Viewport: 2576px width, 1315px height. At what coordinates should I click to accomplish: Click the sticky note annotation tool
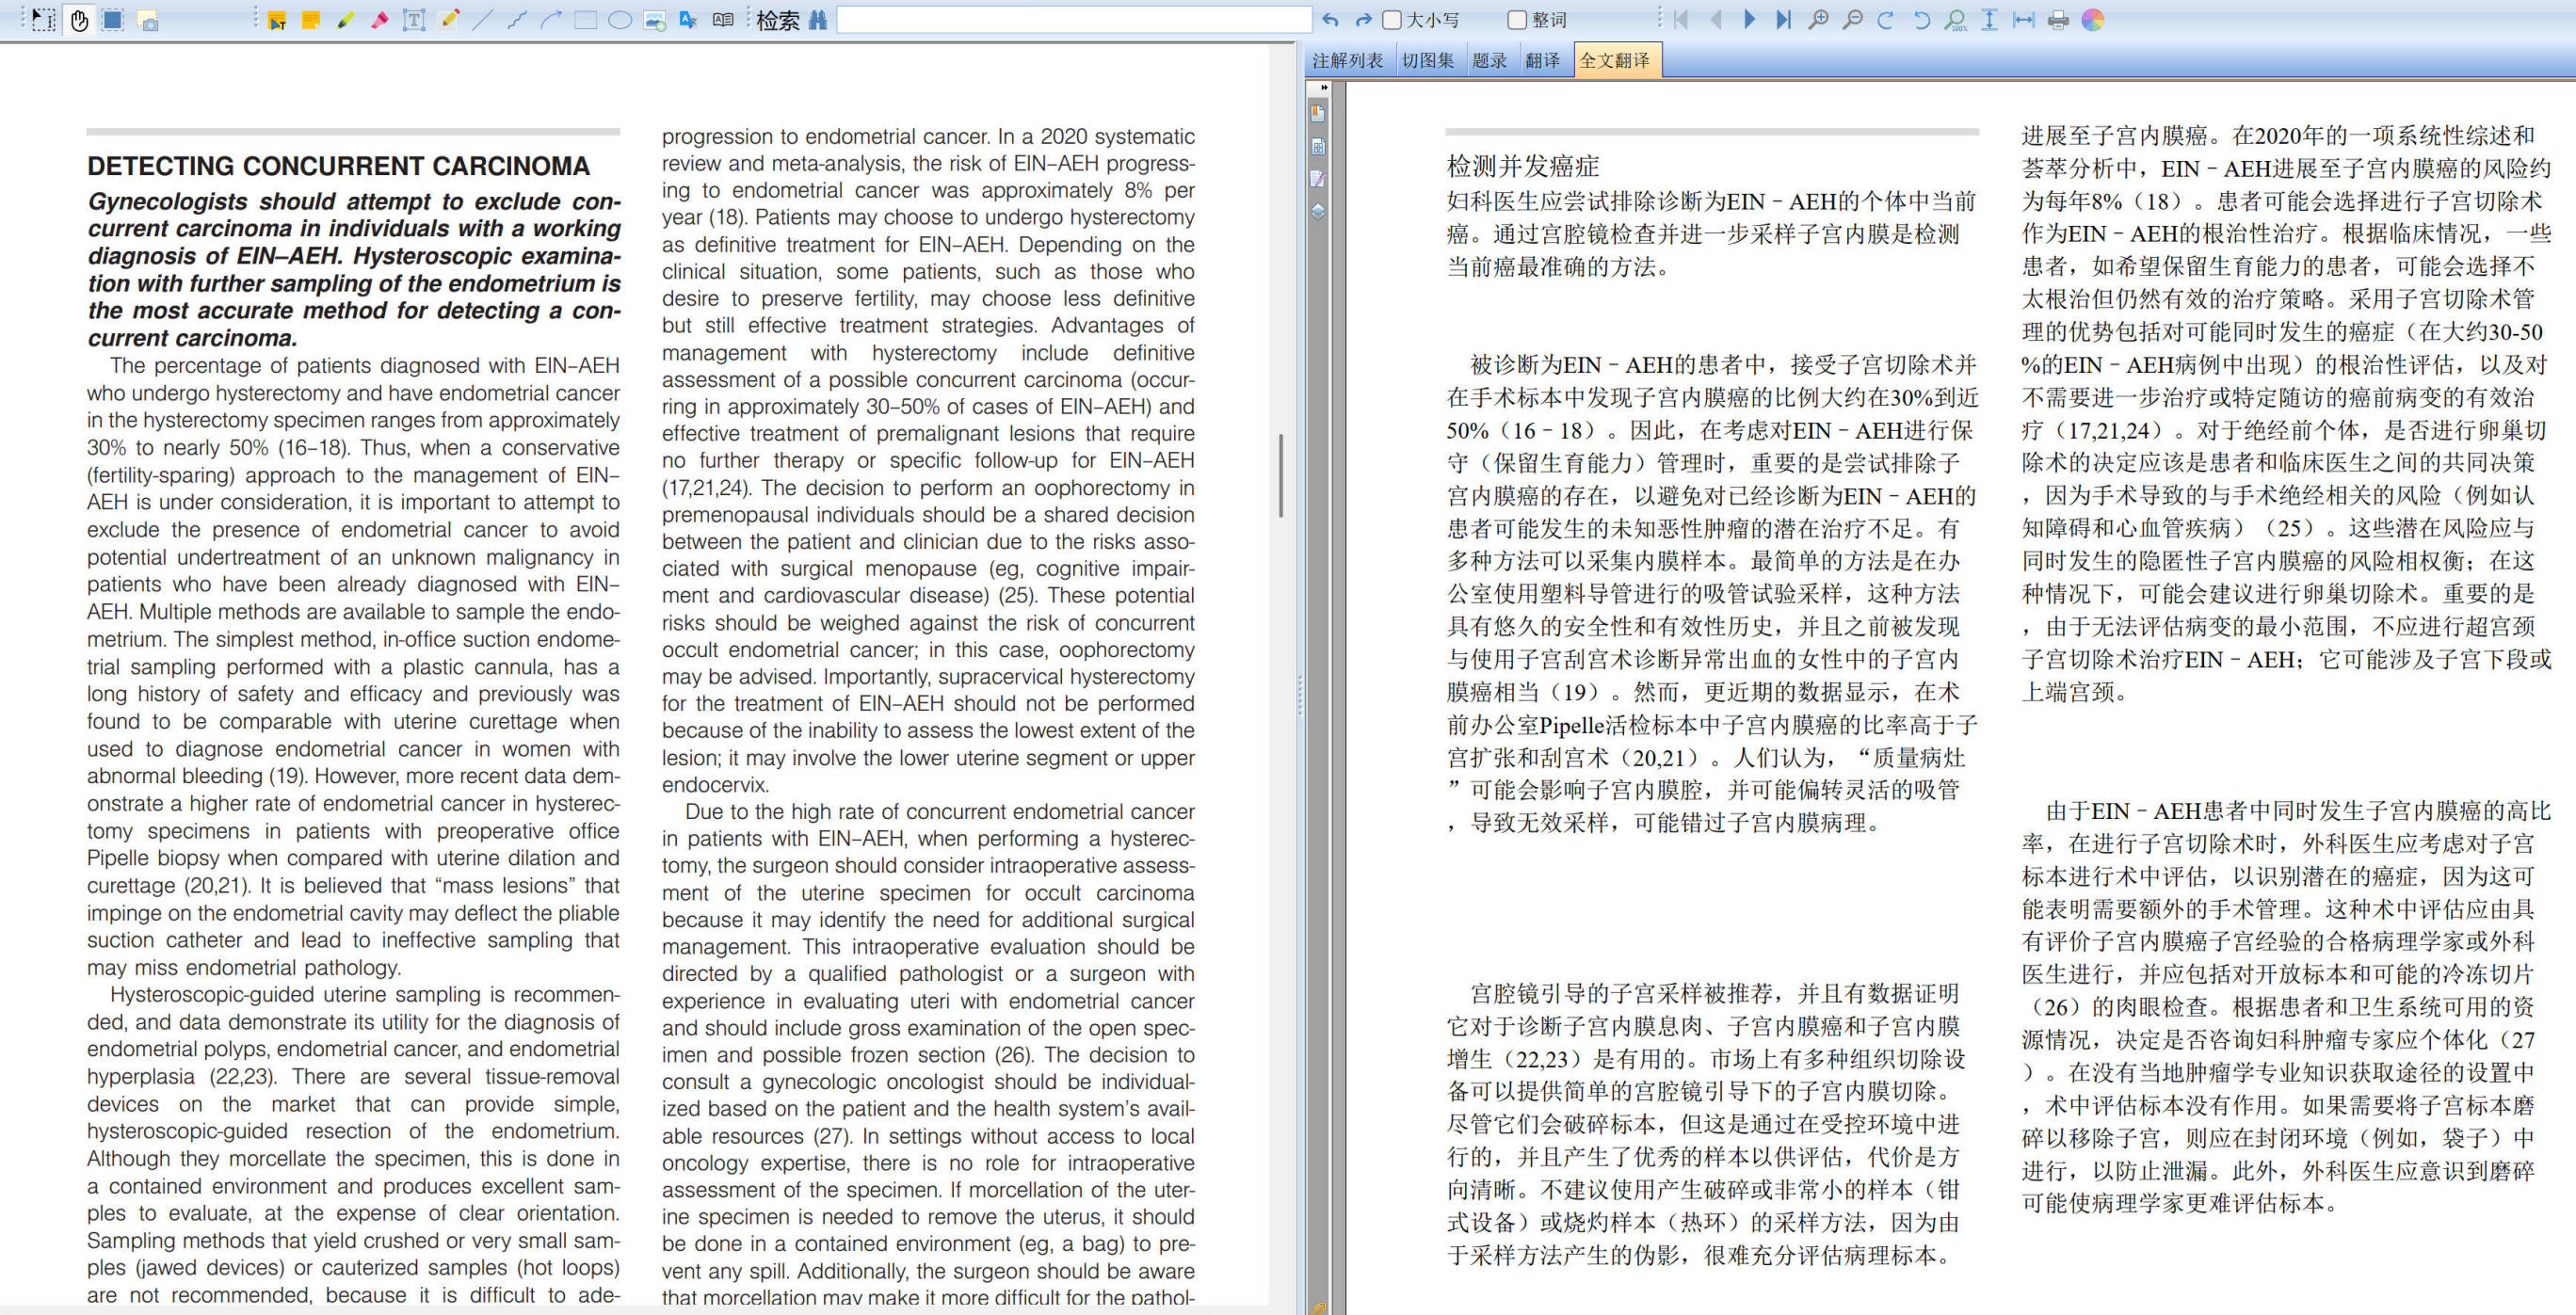pyautogui.click(x=311, y=20)
